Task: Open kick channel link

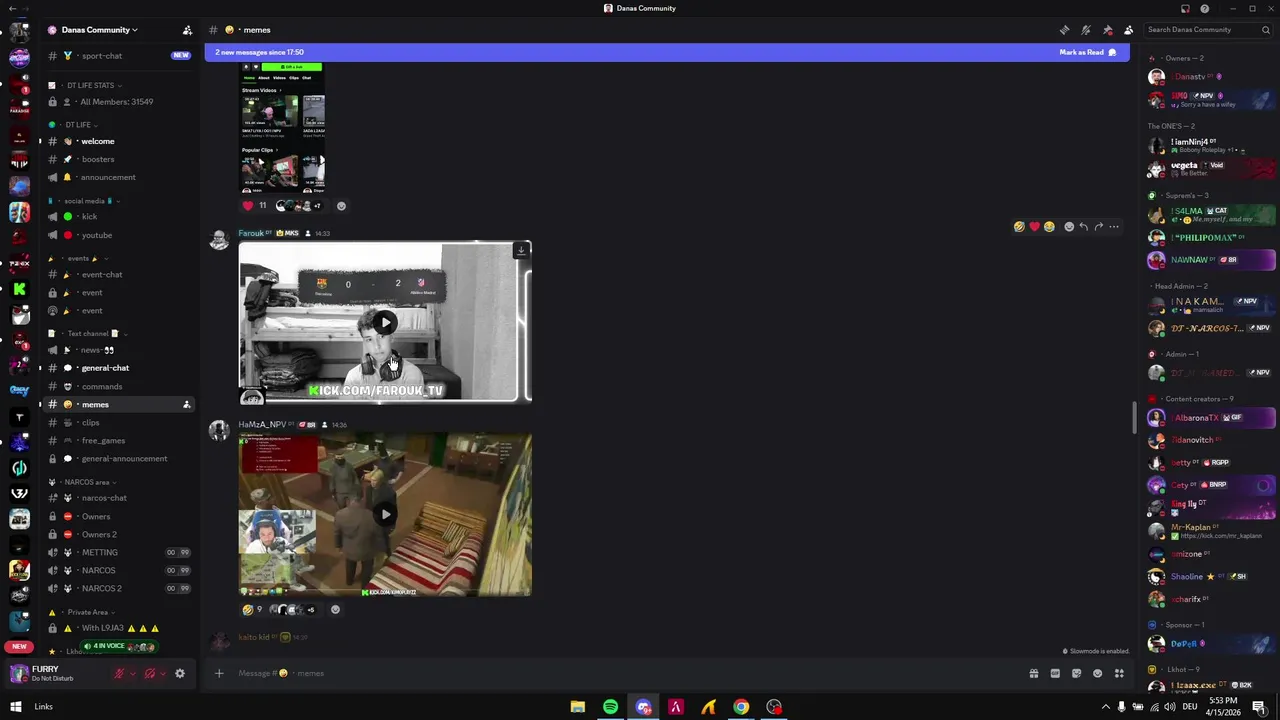Action: coord(119,216)
